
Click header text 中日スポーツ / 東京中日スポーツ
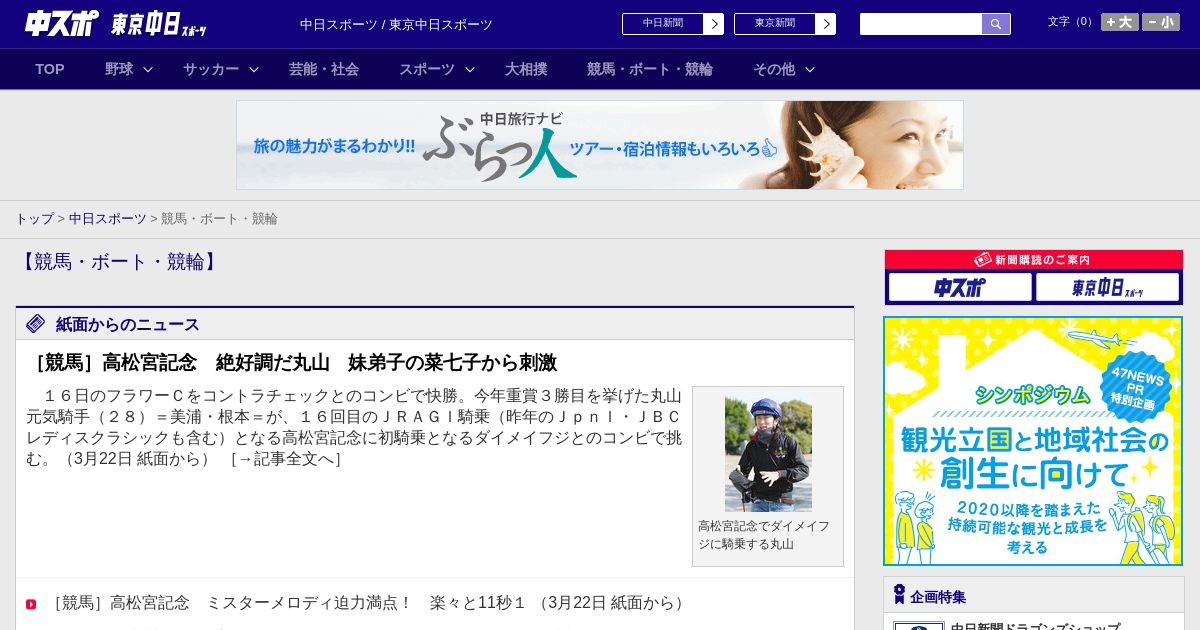point(396,25)
